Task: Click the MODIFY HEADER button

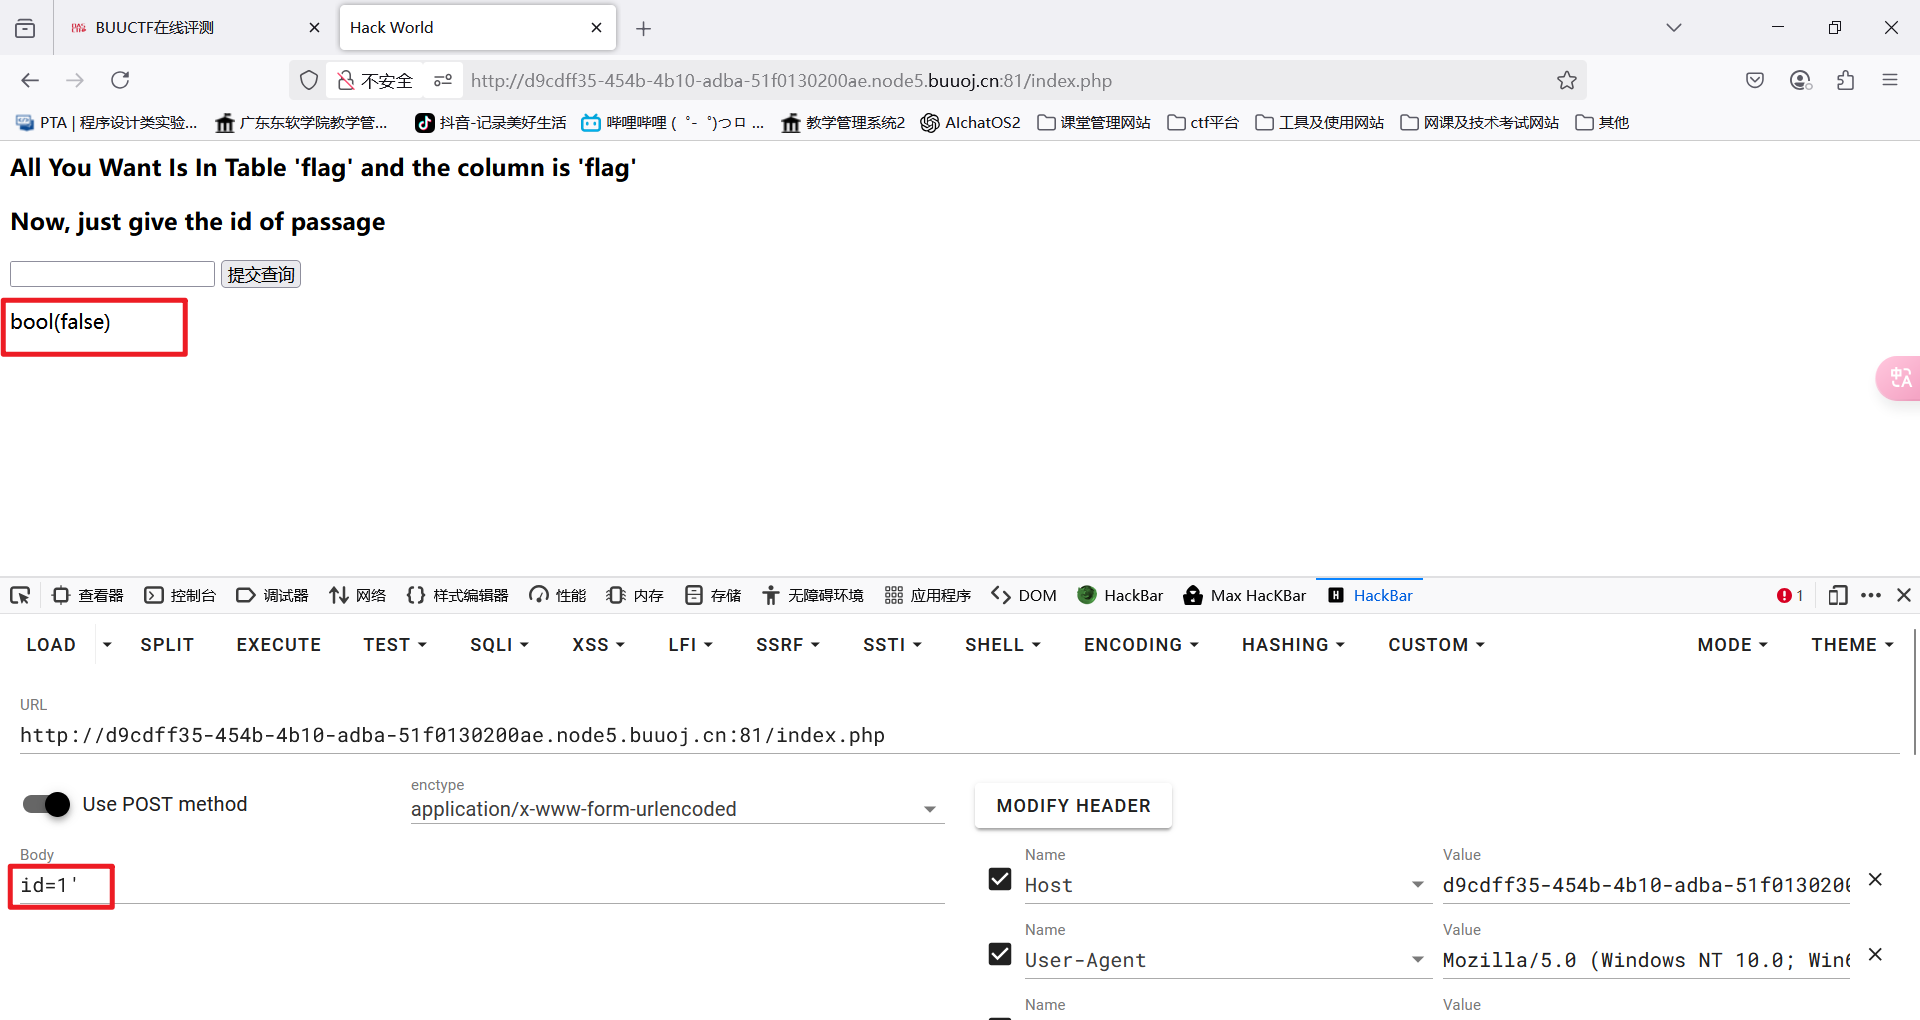Action: pos(1072,805)
